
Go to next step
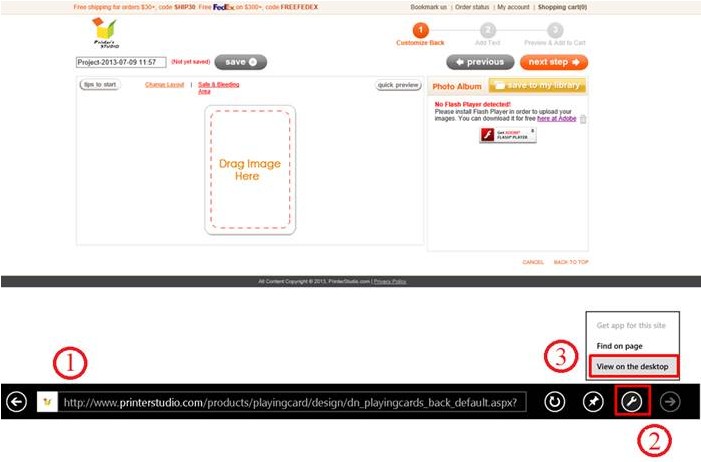click(x=554, y=62)
